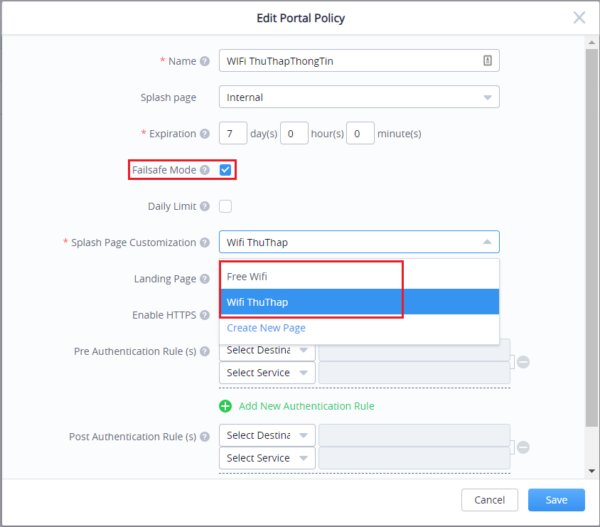Remove the Post Authentication rule with minus icon

click(523, 447)
